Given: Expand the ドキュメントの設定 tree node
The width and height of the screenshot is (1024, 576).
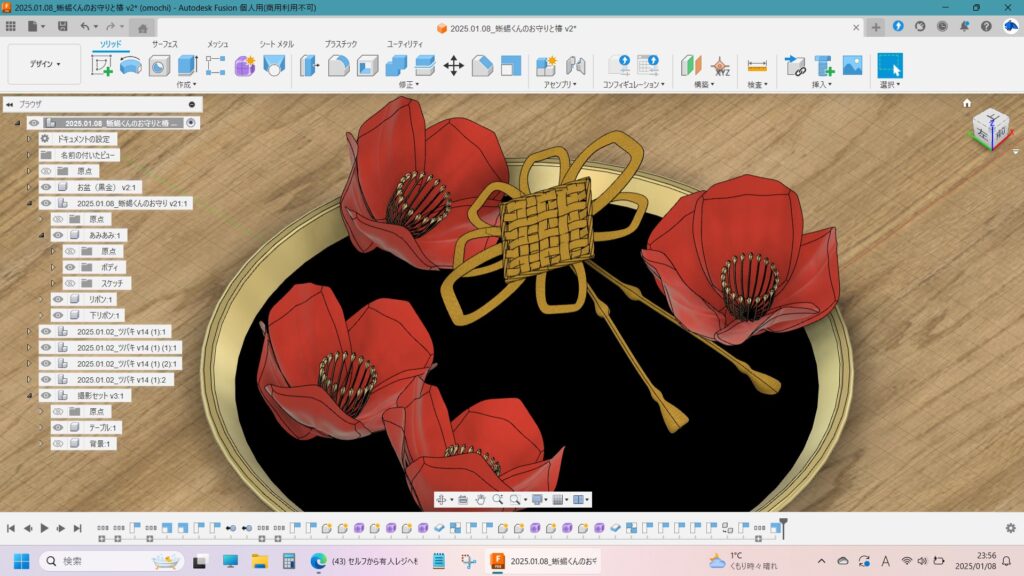Looking at the screenshot, I should (x=29, y=139).
